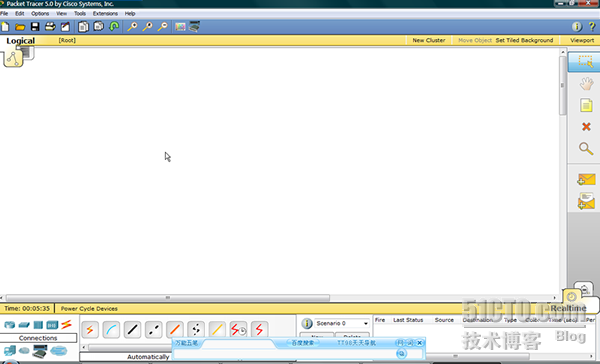Screen dimensions: 600x364
Task: Click the Print toolbar icon
Action: (50, 27)
